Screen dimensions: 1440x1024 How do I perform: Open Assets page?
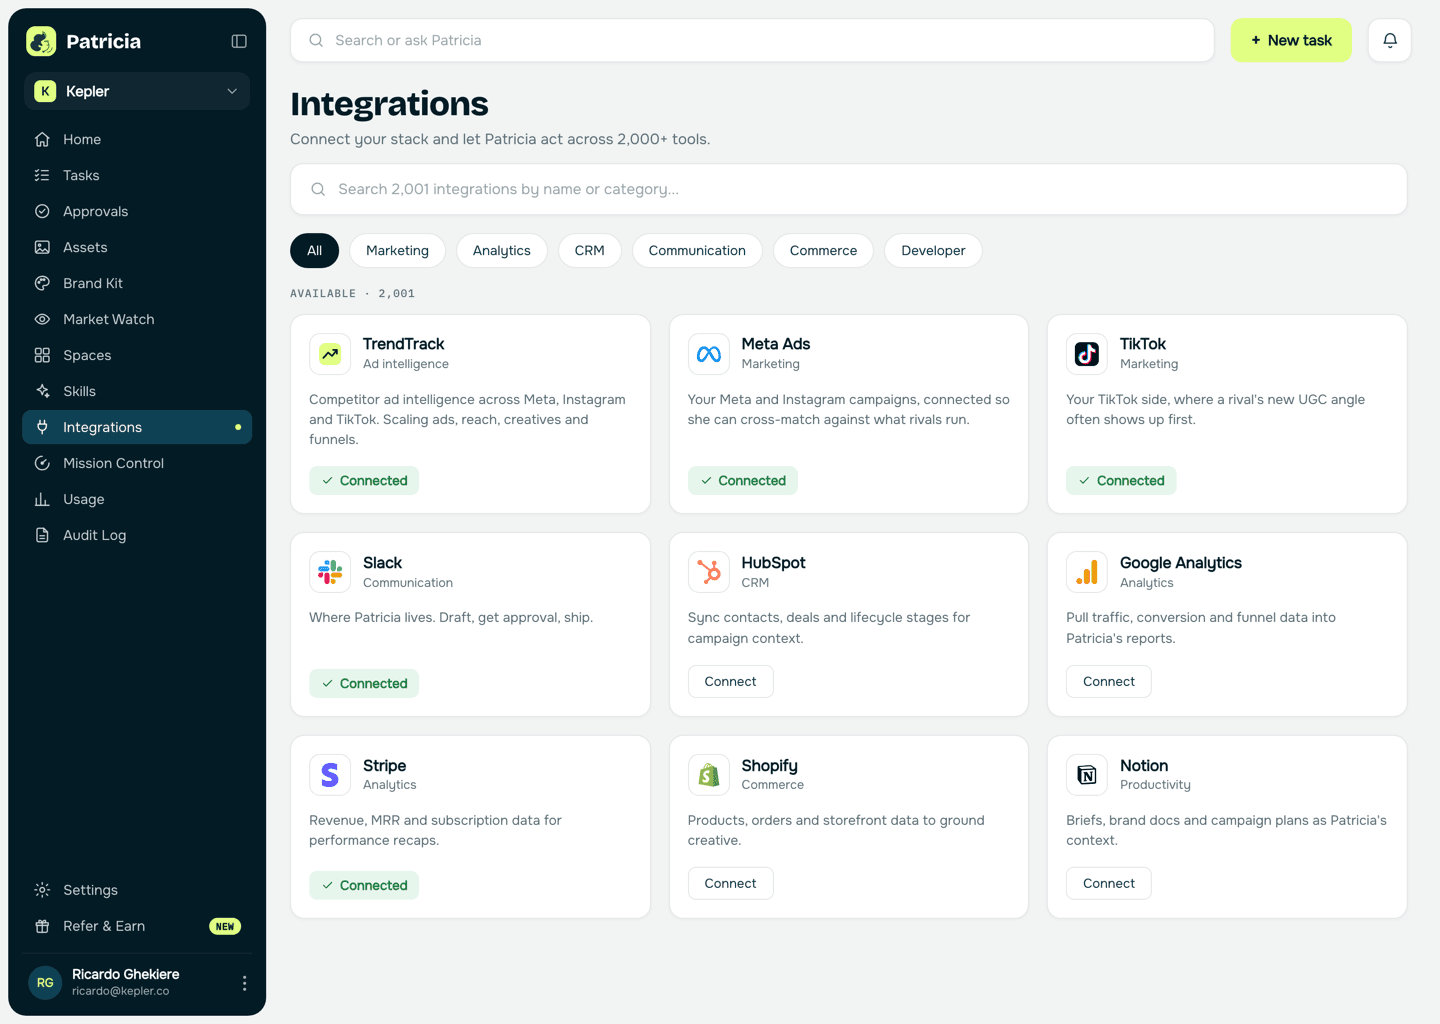point(137,247)
